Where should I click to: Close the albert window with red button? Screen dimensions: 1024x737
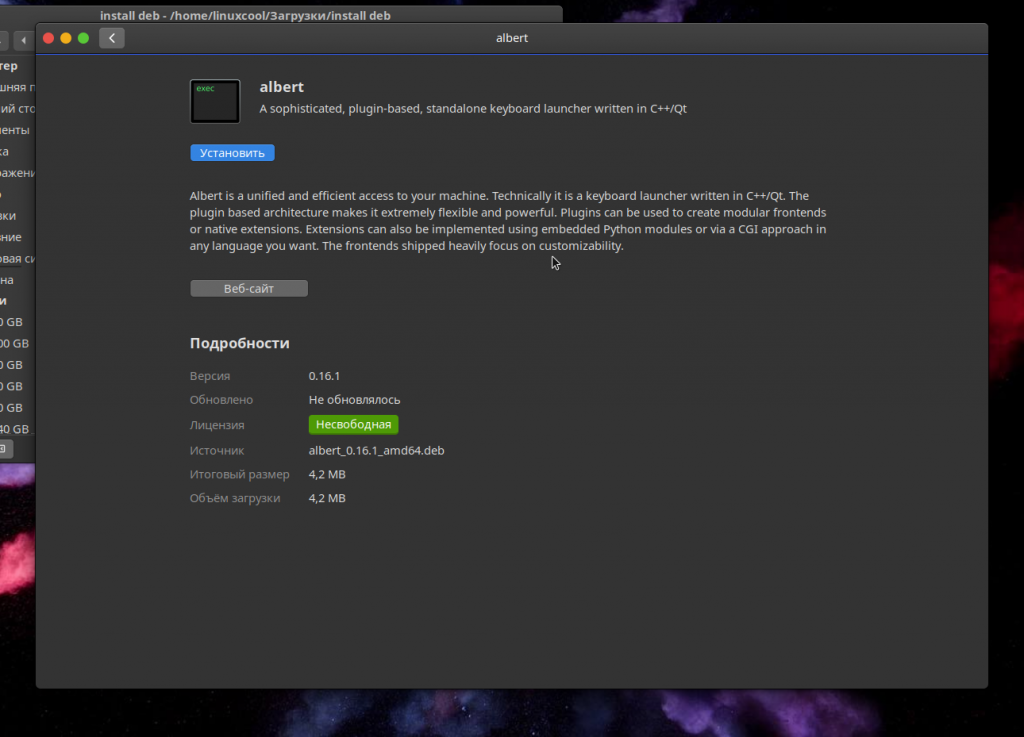tap(48, 38)
